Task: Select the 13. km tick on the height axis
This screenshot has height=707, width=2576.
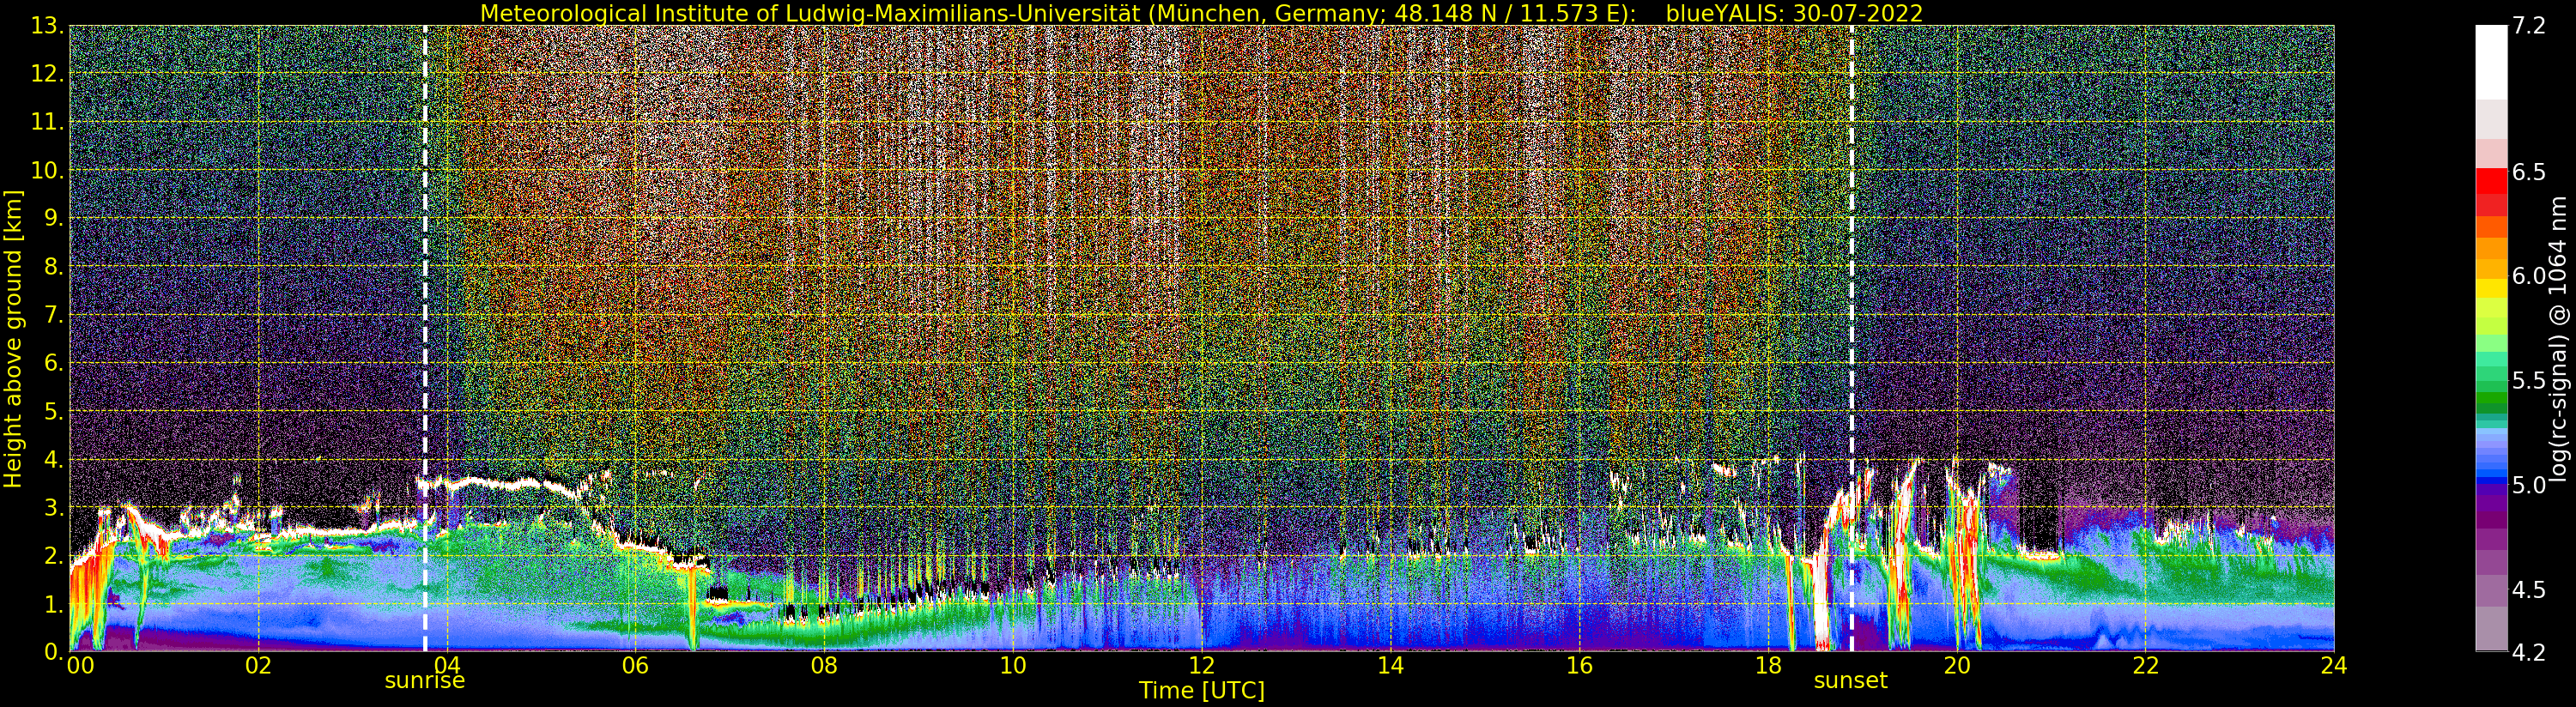Action: 47,26
